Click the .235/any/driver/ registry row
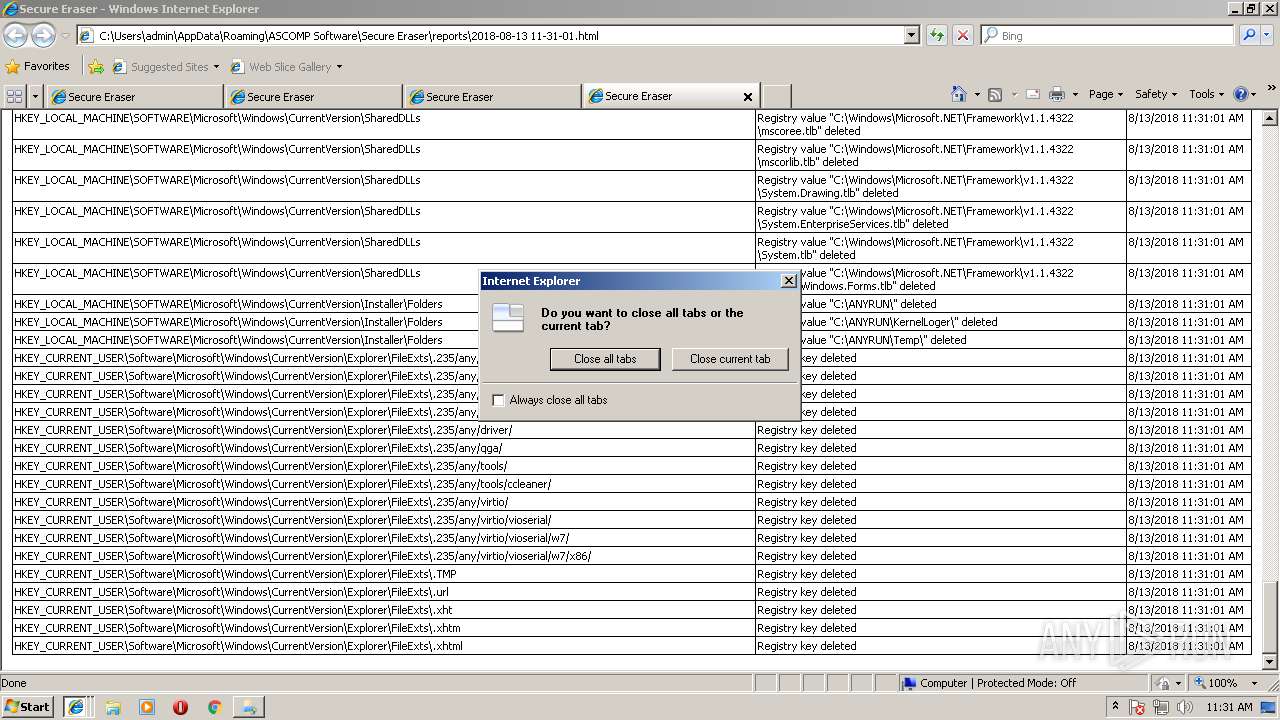Screen dimensions: 1280x720 [x=632, y=430]
